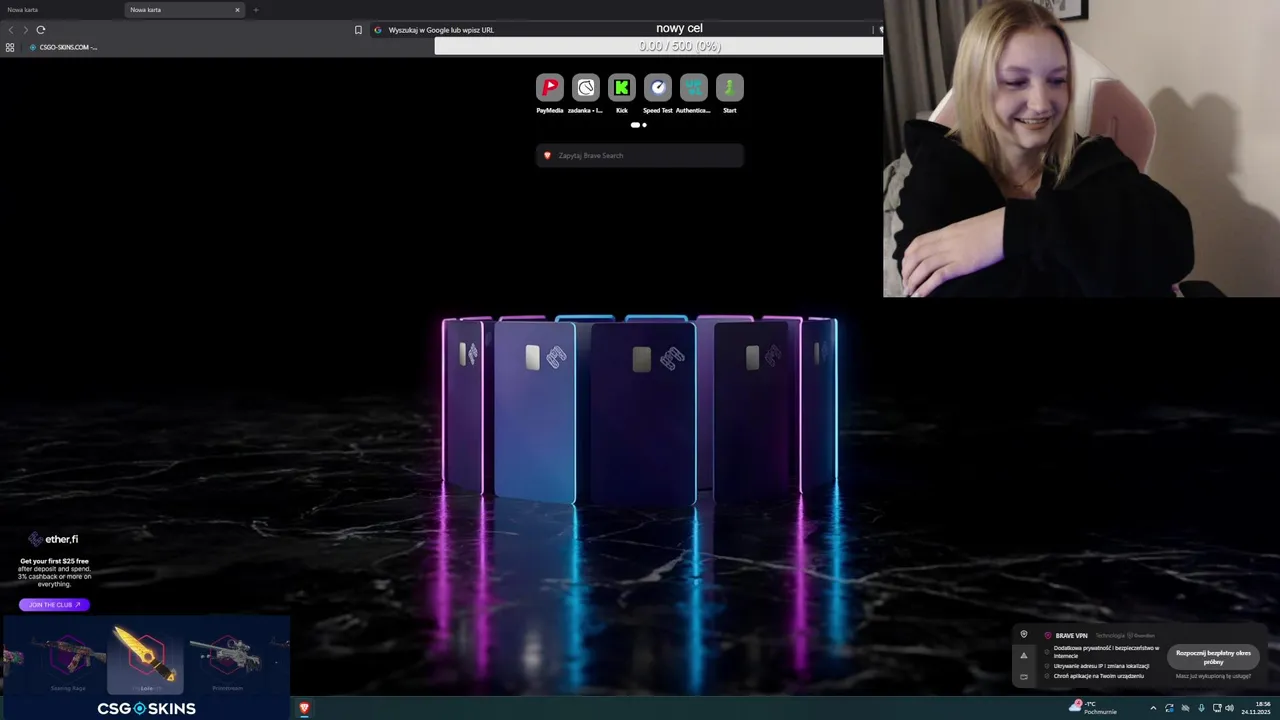Bookmark this page with bookmark icon

pyautogui.click(x=358, y=30)
